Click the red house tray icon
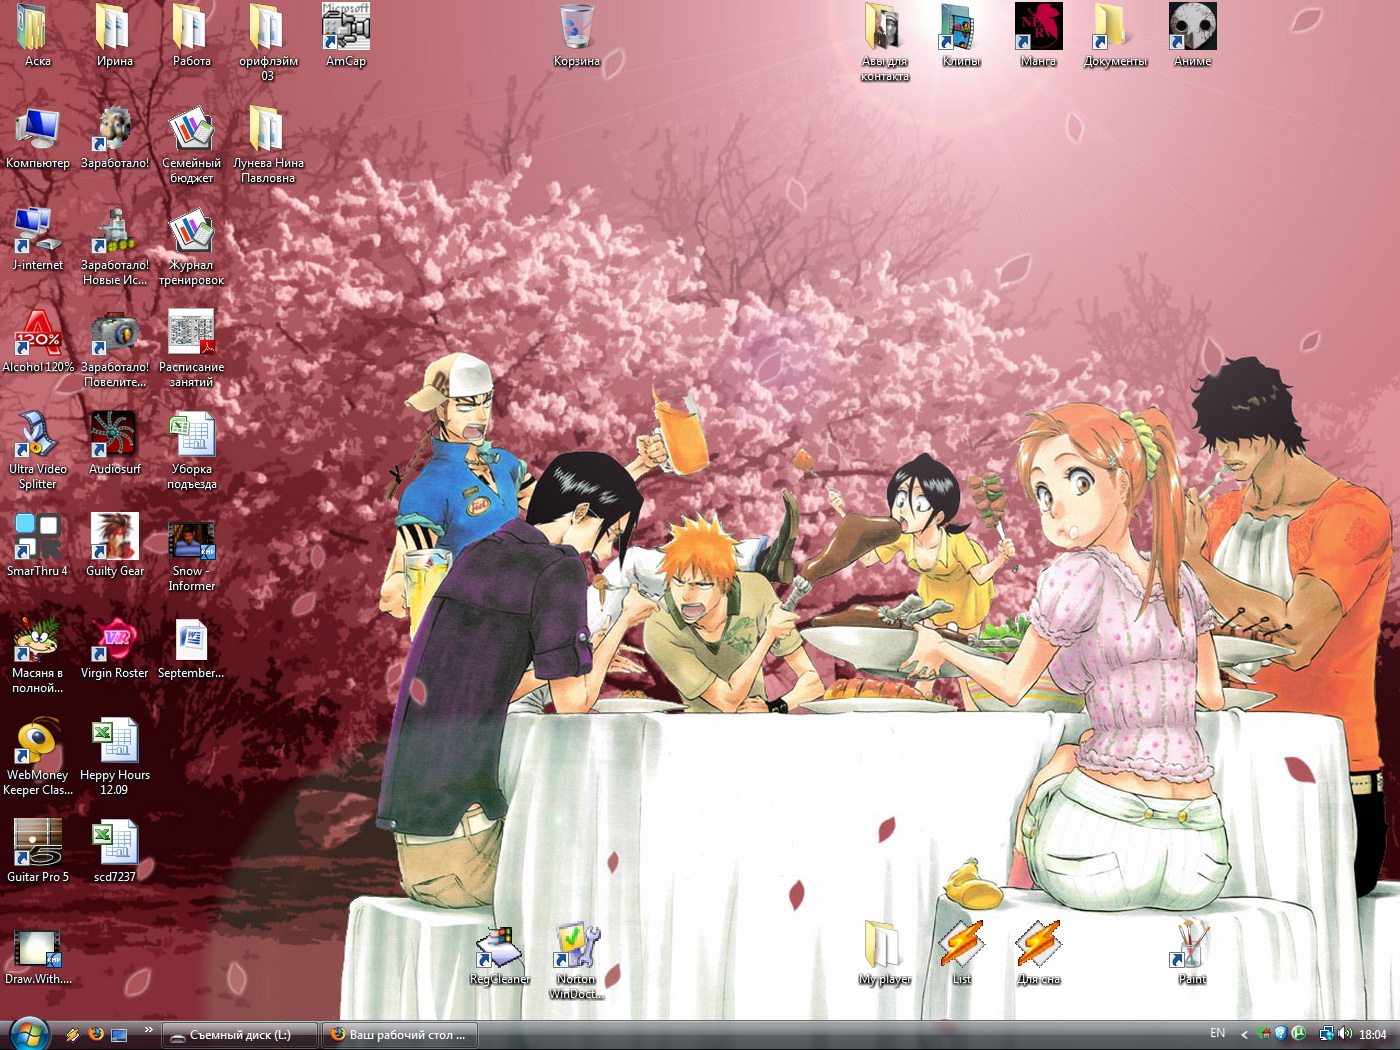Viewport: 1400px width, 1050px height. click(1265, 1033)
